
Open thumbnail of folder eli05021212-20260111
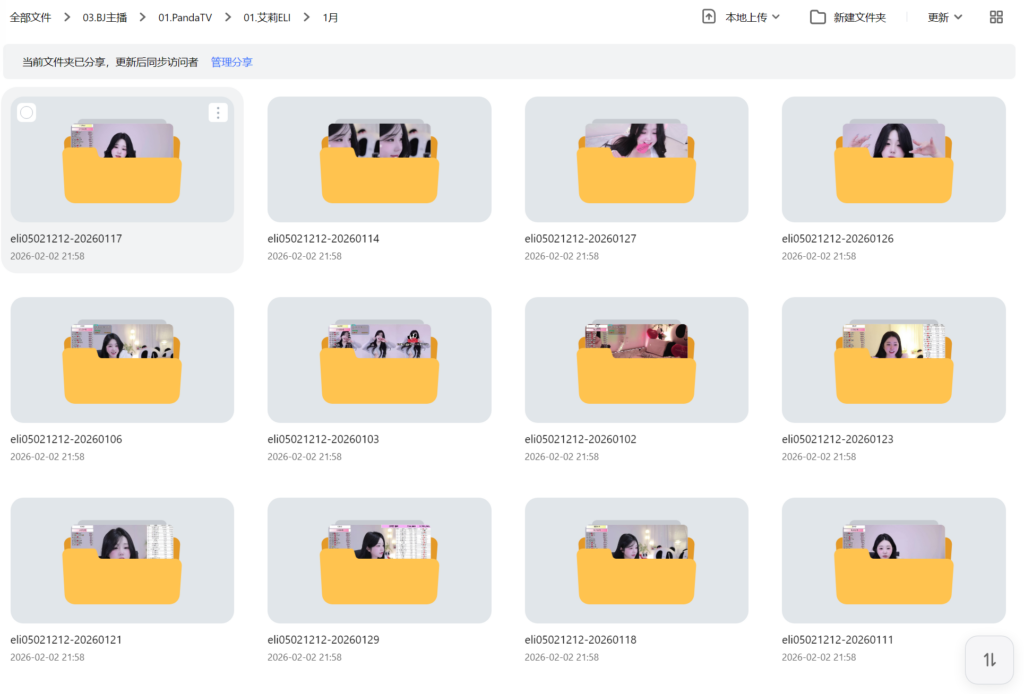point(893,560)
